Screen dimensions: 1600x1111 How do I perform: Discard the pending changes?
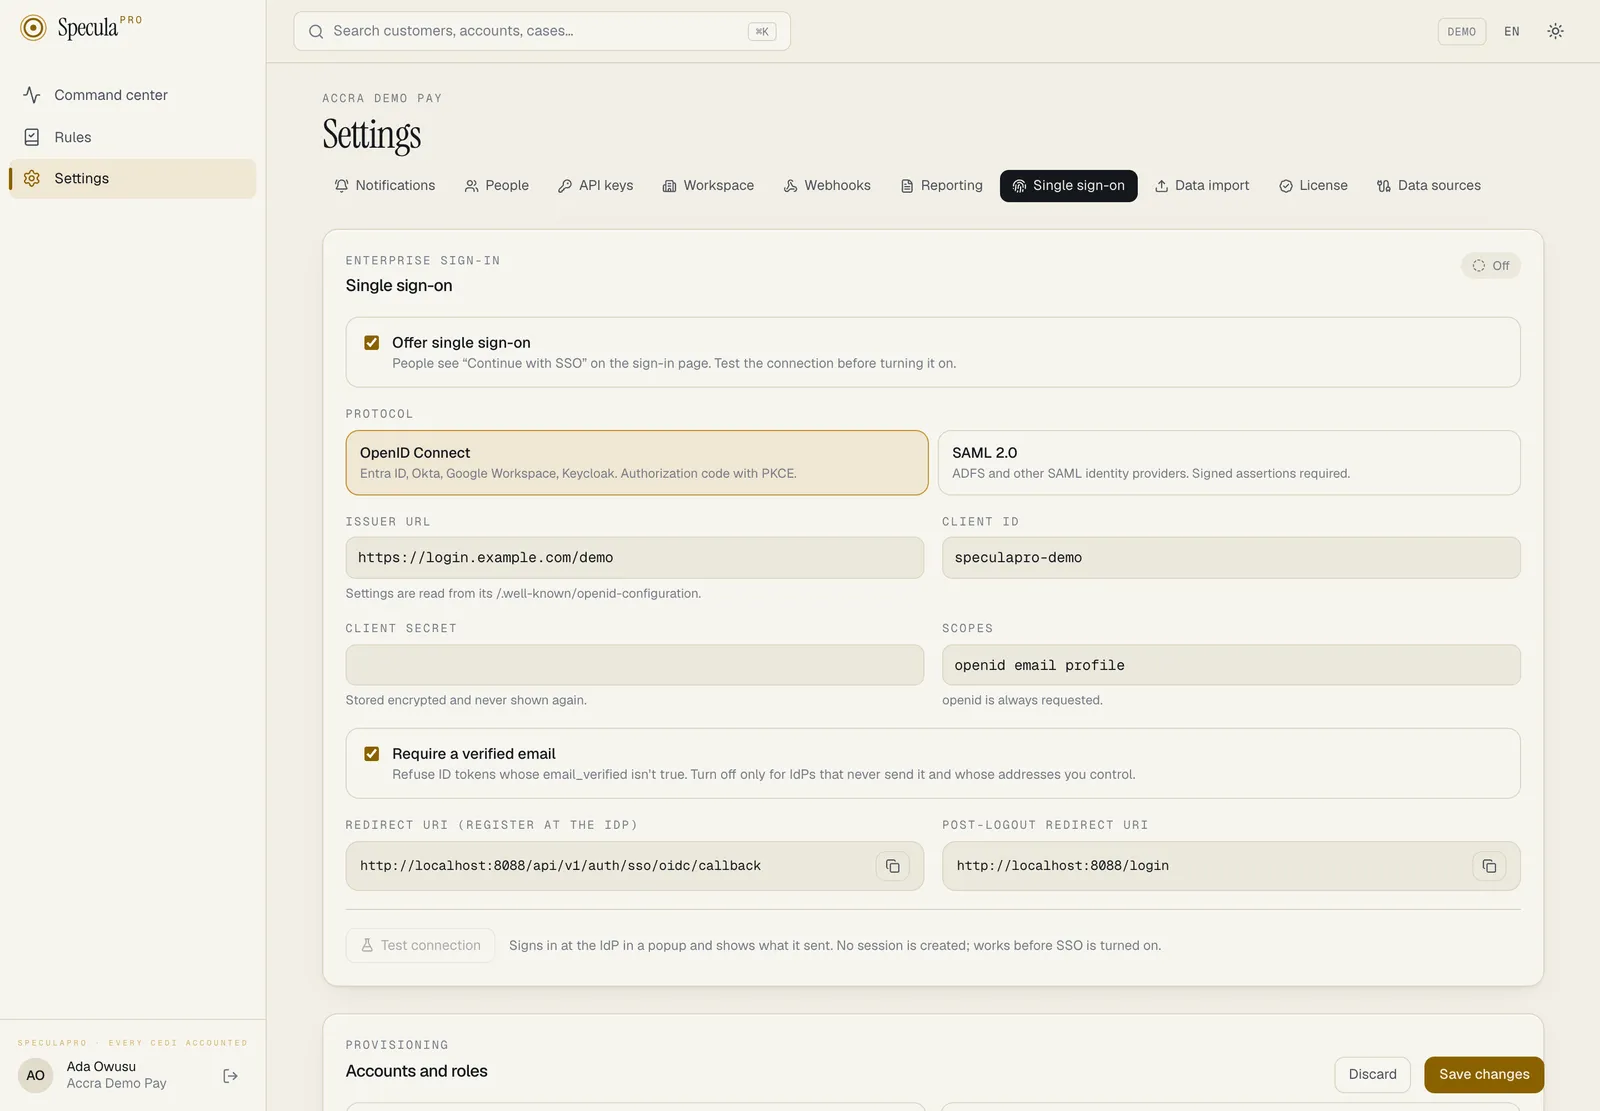tap(1372, 1075)
